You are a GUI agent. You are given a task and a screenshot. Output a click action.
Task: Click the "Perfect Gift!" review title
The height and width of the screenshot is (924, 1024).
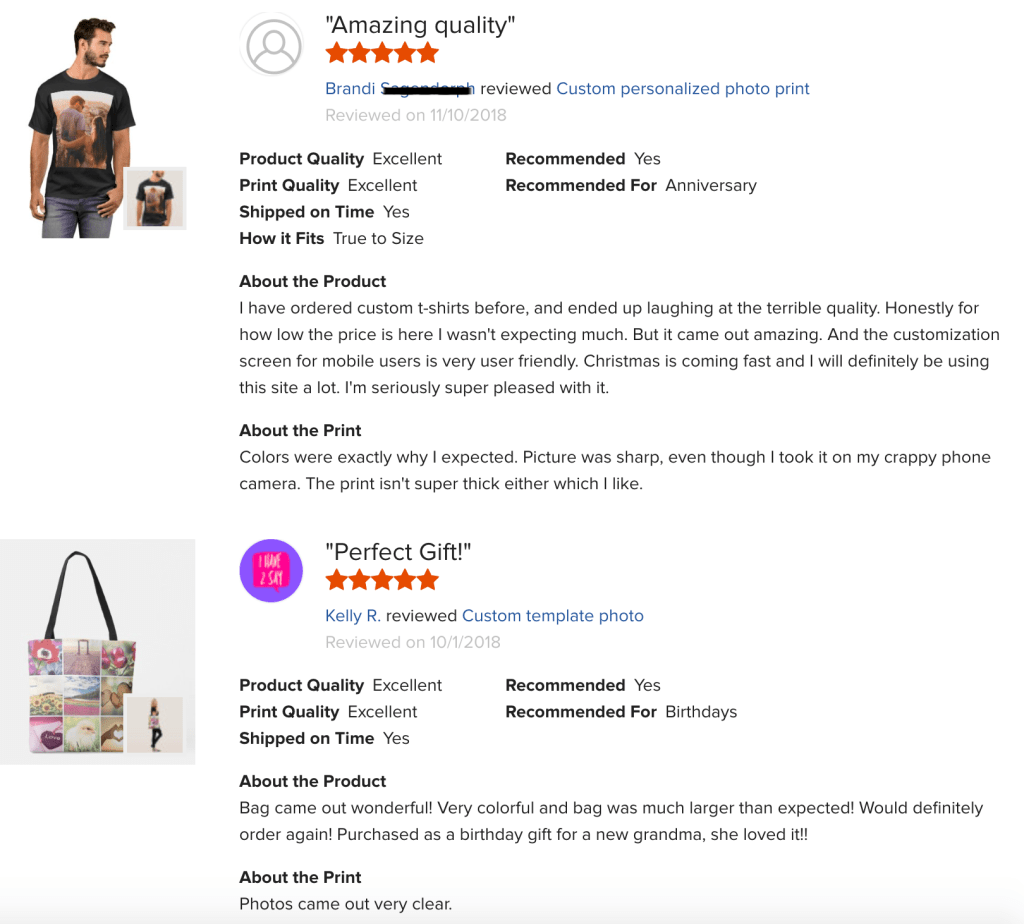point(398,552)
